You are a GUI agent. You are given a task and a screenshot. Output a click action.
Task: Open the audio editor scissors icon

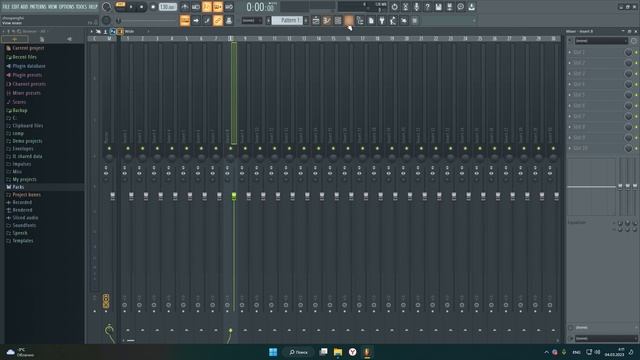pos(405,7)
